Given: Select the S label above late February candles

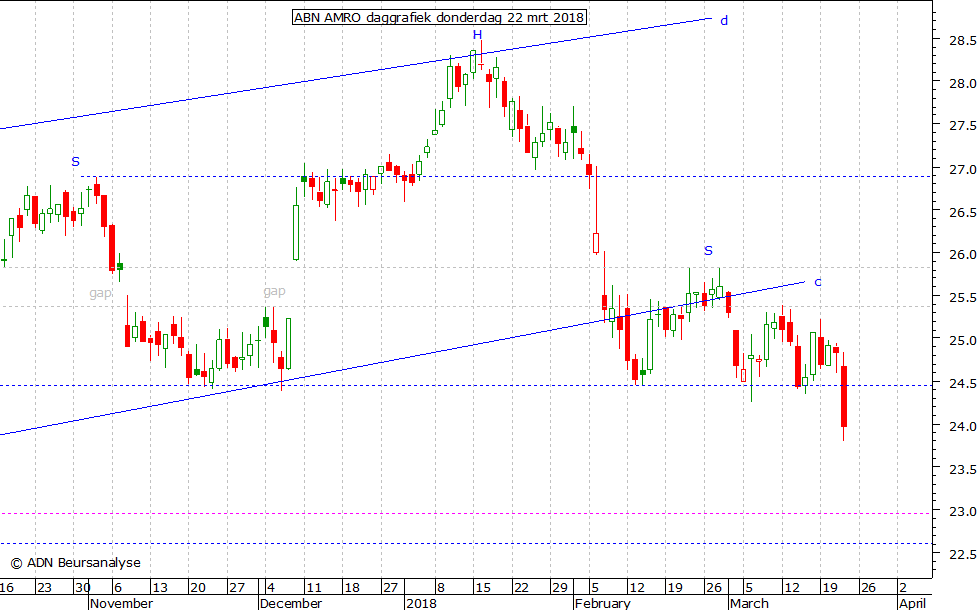Looking at the screenshot, I should click(x=708, y=251).
